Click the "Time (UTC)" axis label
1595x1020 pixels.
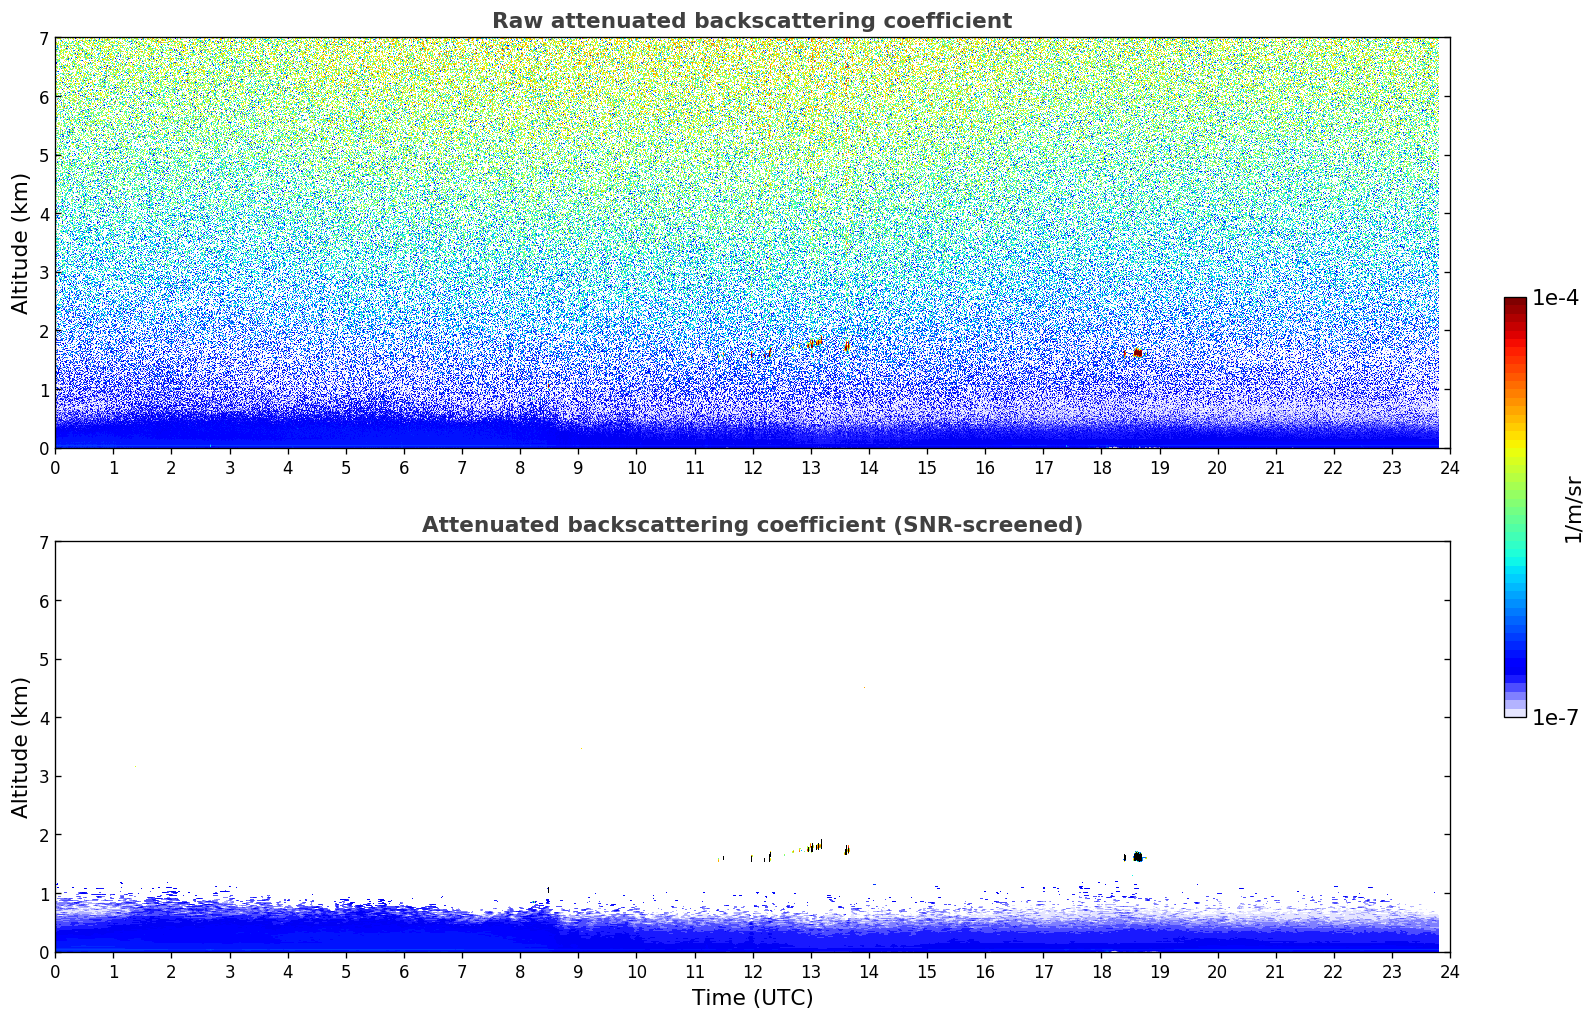pyautogui.click(x=752, y=998)
